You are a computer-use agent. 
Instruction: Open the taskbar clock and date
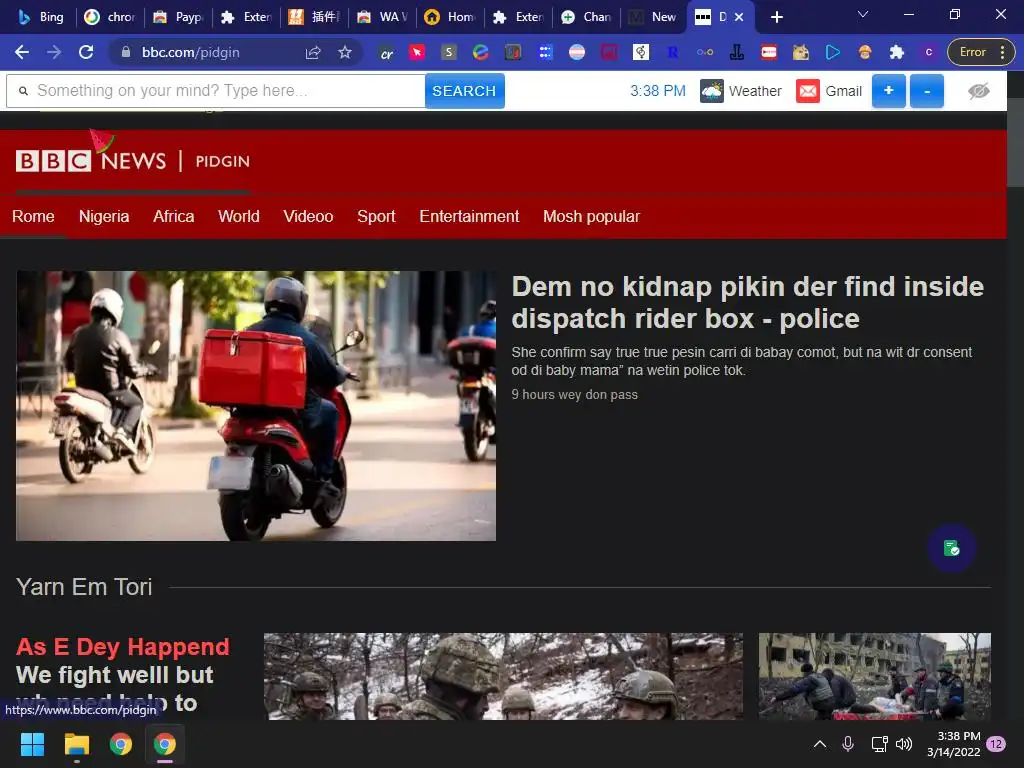[x=953, y=744]
